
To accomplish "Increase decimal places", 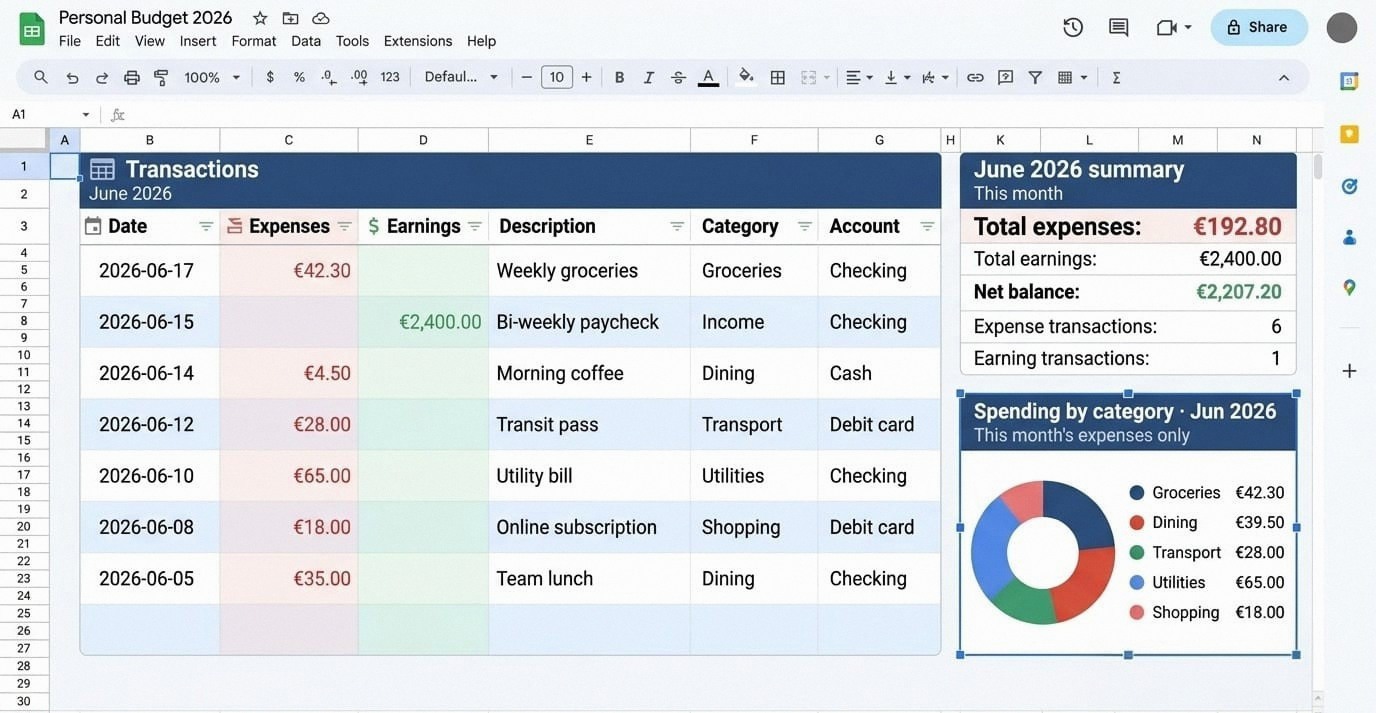I will (359, 77).
